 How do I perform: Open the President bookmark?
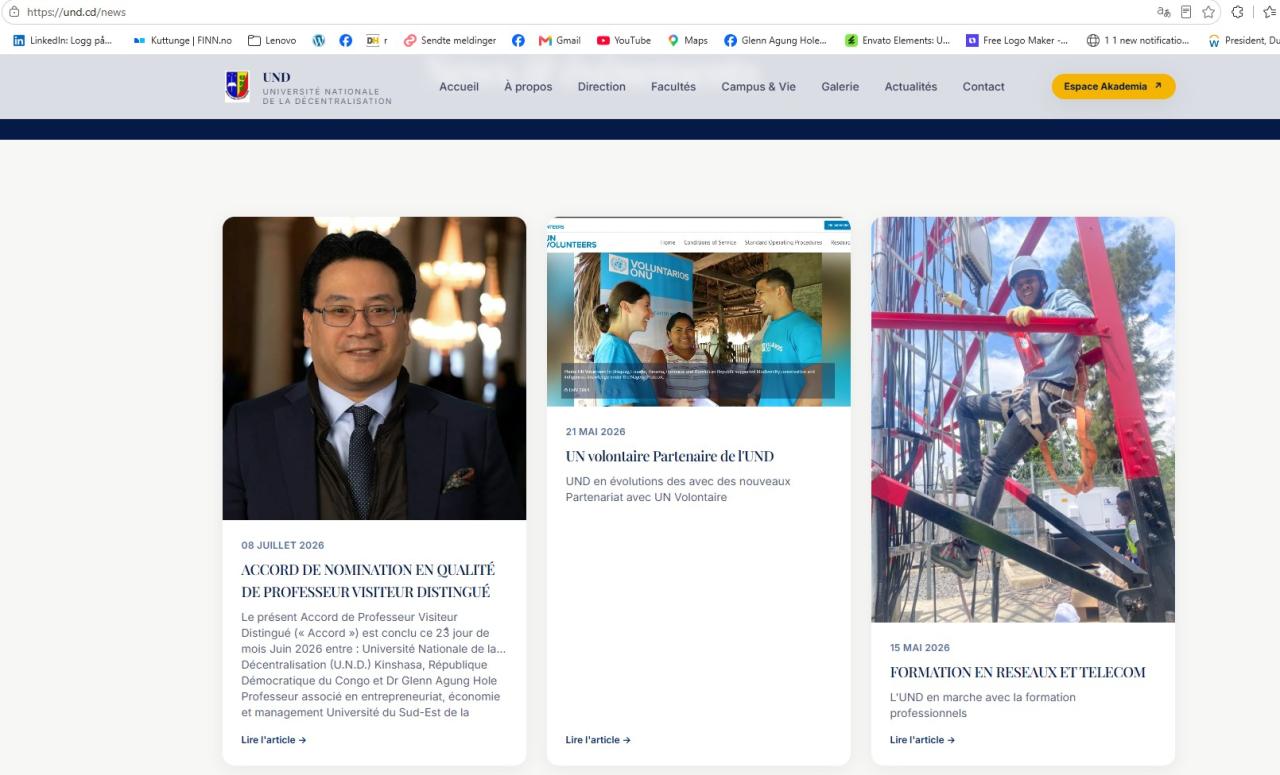click(1244, 41)
